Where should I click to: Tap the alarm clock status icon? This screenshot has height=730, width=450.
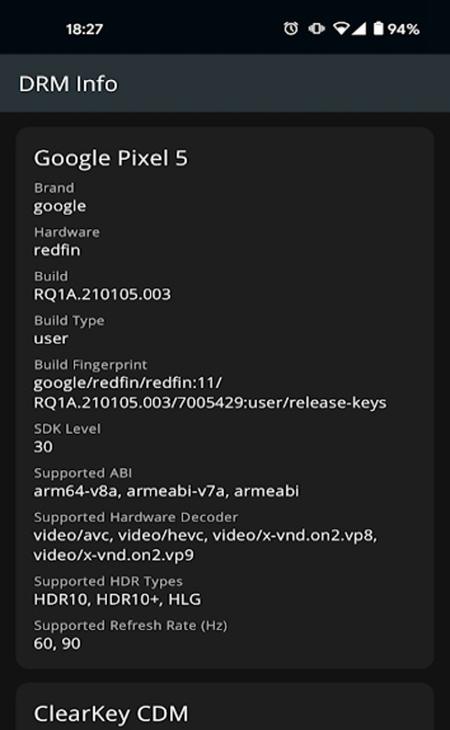click(291, 29)
